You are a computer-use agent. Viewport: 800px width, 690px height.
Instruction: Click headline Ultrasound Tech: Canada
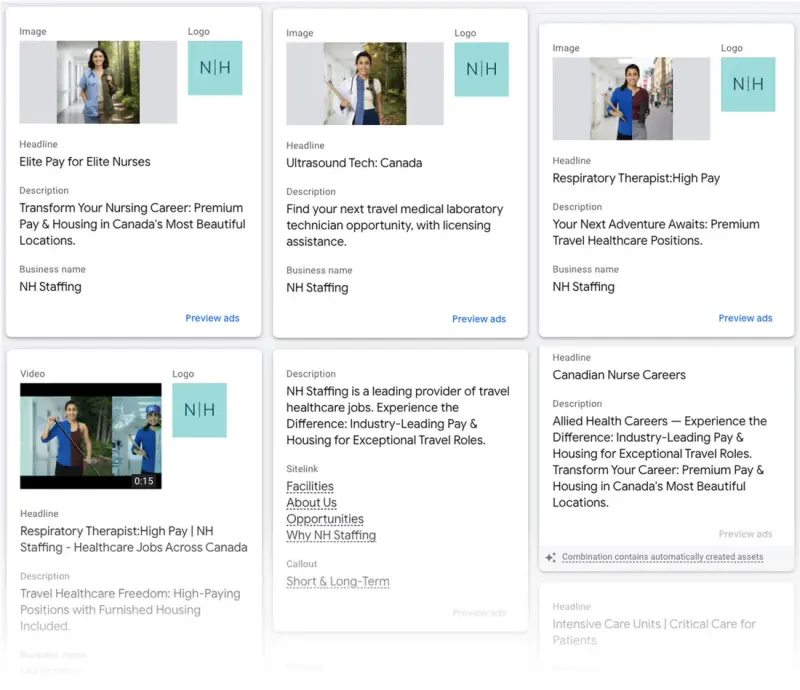coord(354,163)
